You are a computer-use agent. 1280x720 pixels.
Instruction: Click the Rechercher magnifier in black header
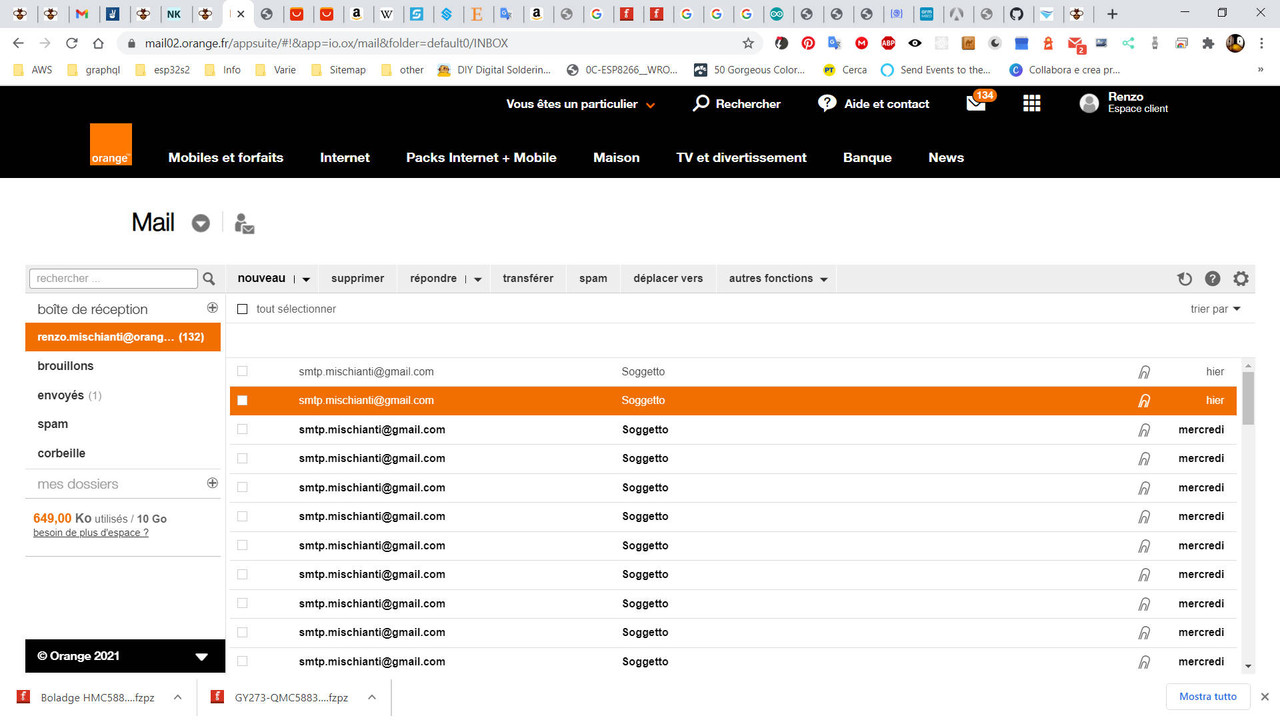pyautogui.click(x=701, y=103)
